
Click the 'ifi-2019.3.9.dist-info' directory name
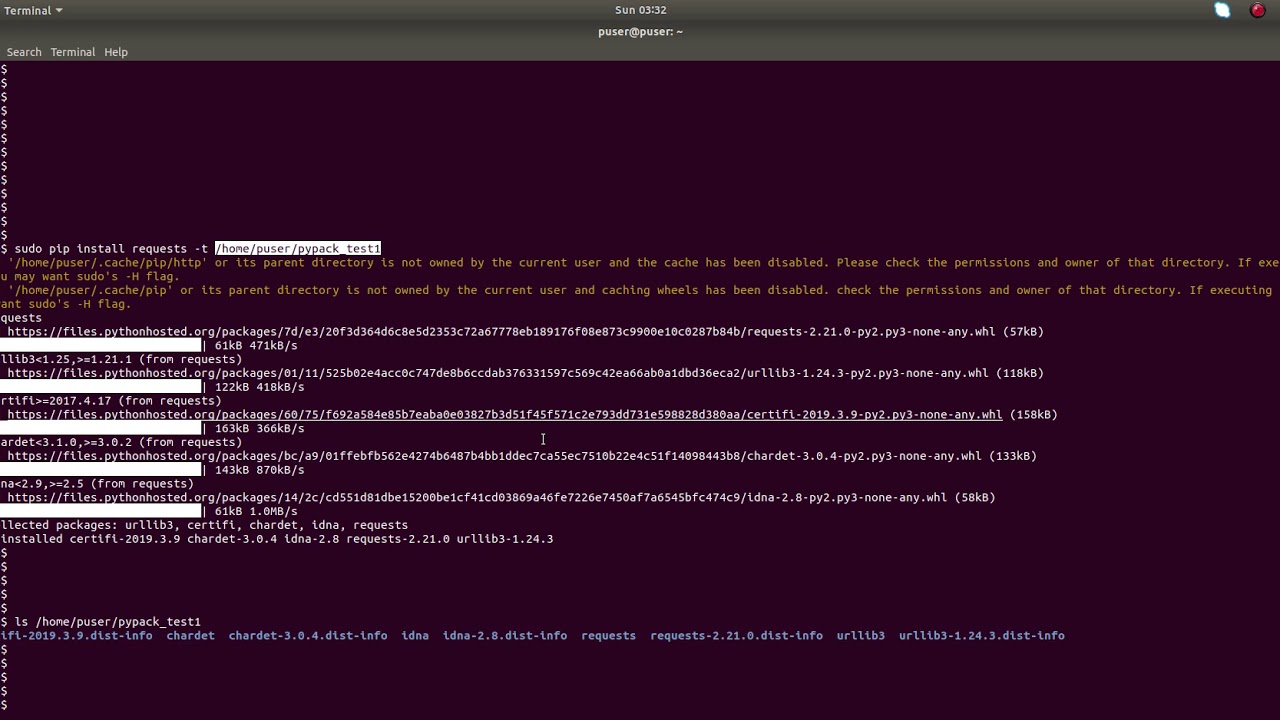click(x=76, y=636)
